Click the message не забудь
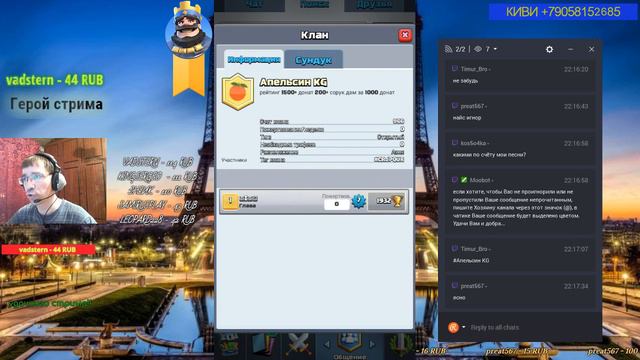This screenshot has width=640, height=360. coord(465,81)
